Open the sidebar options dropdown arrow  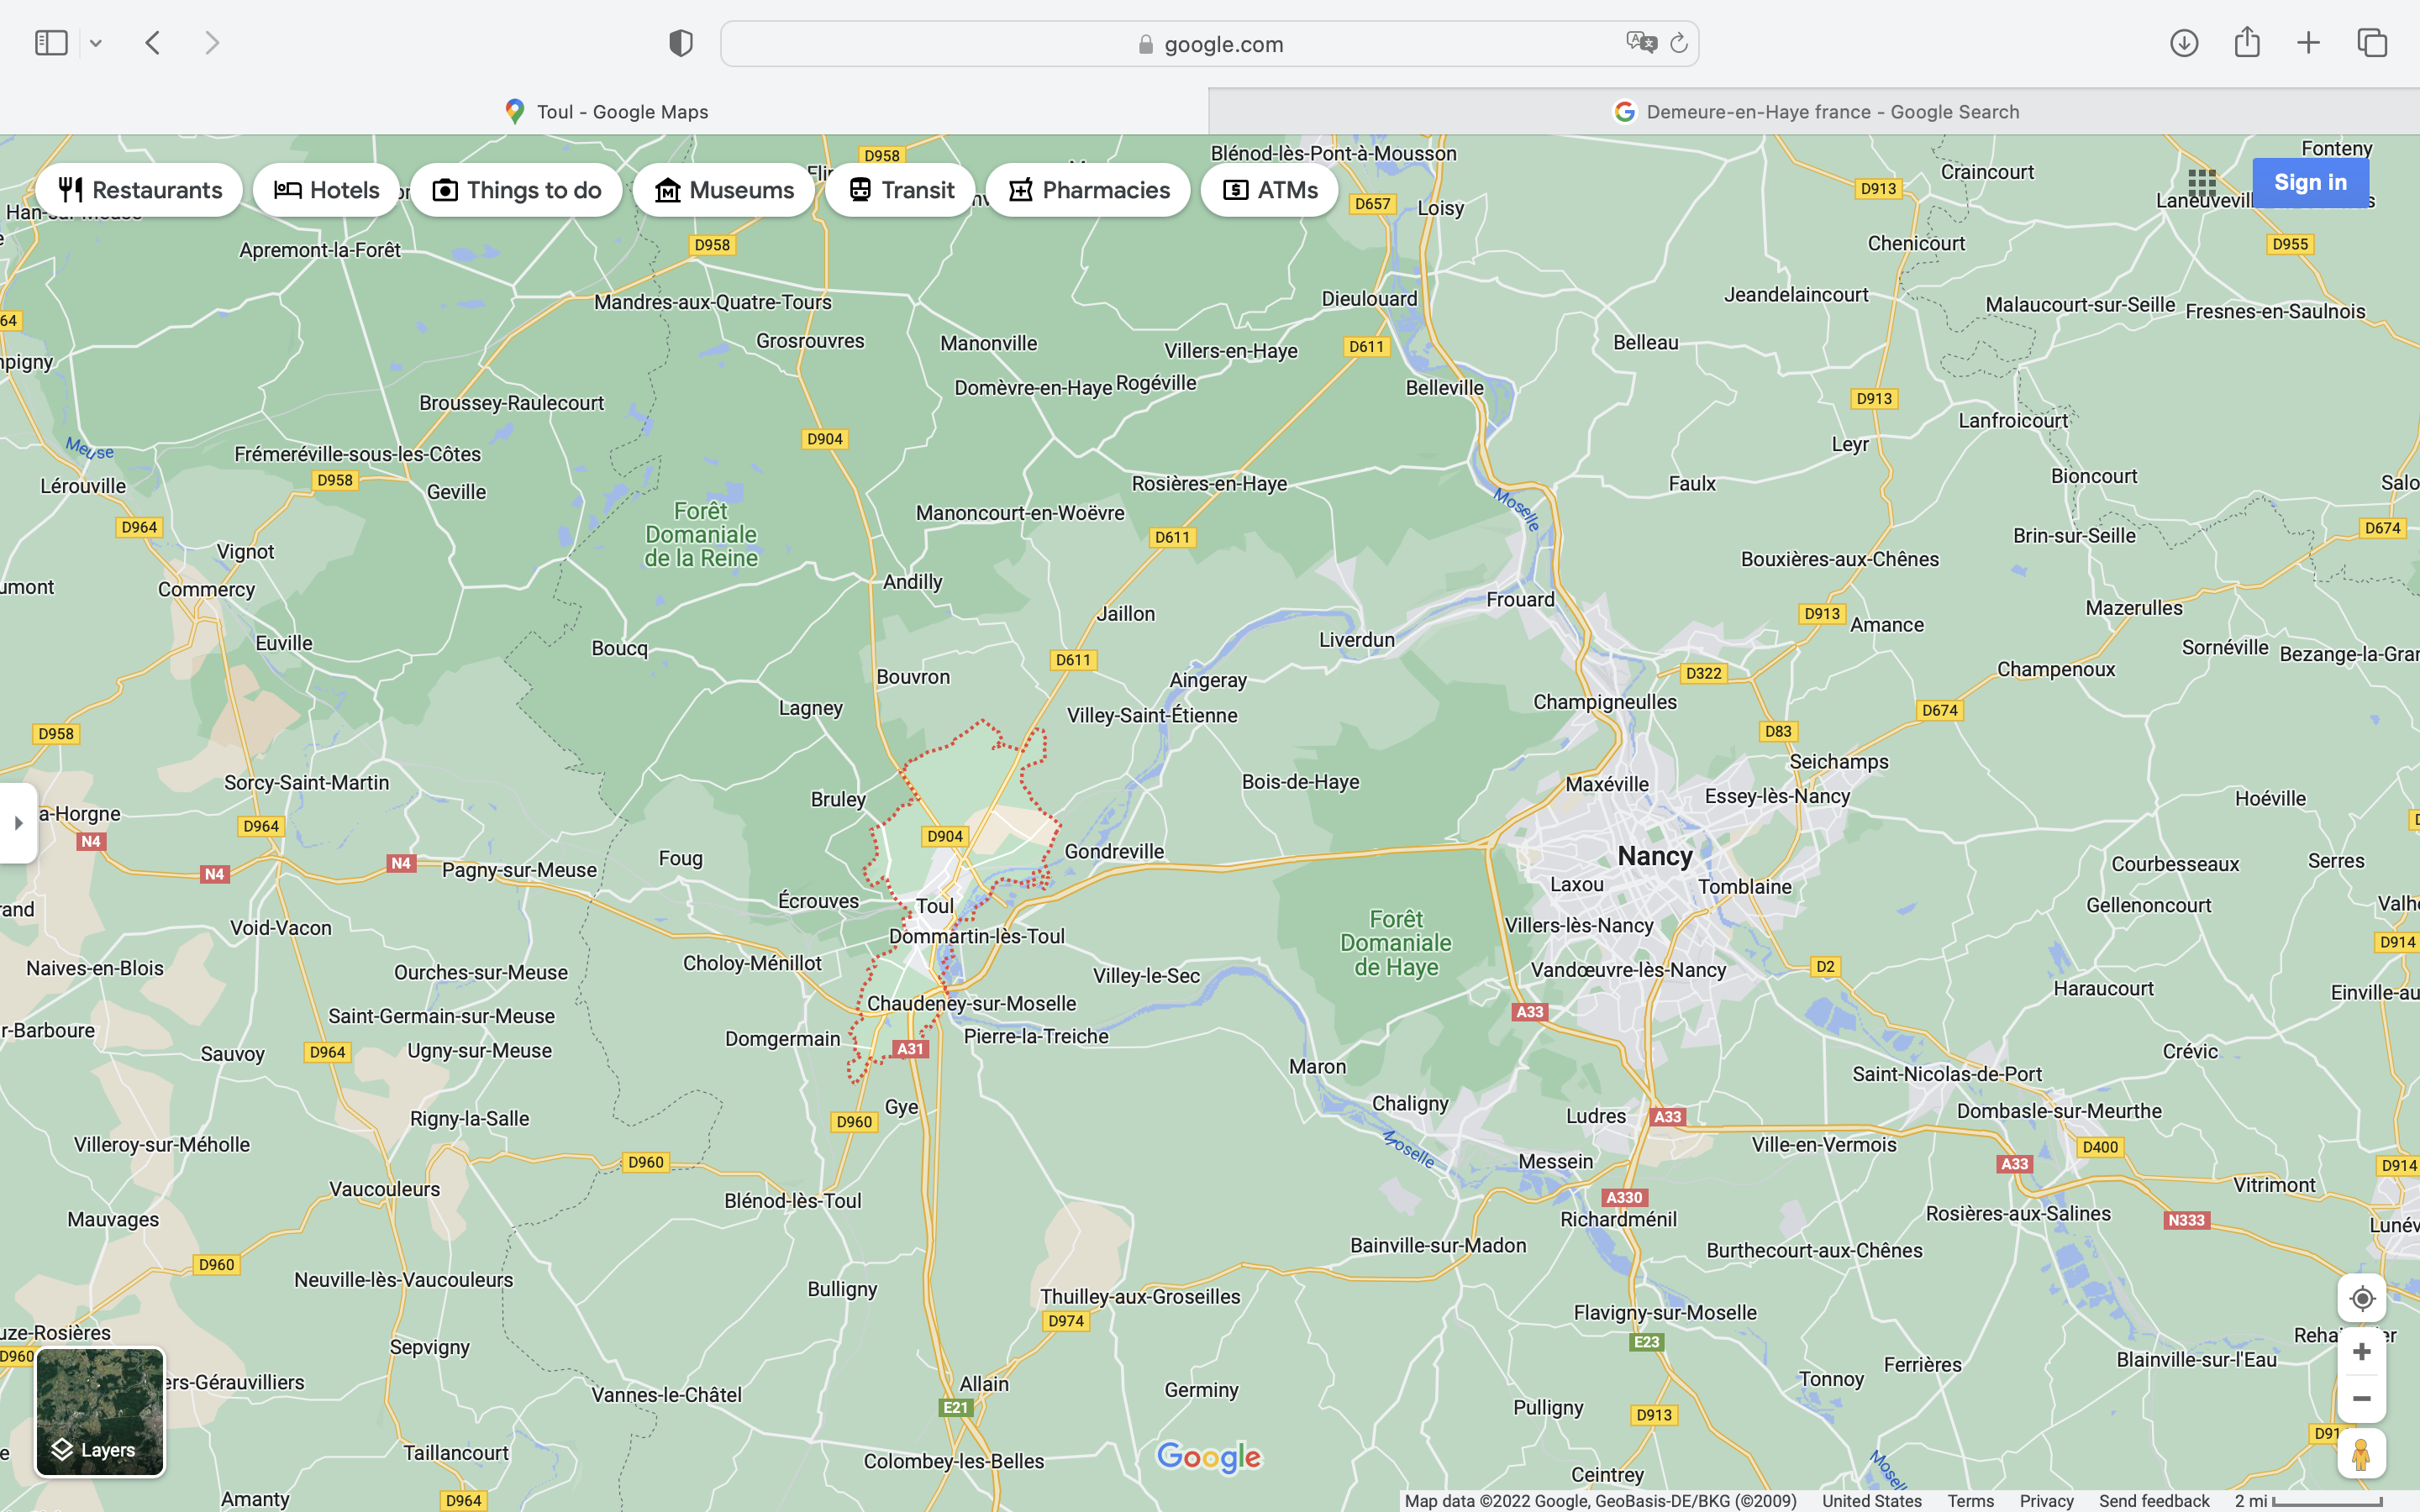pyautogui.click(x=96, y=43)
